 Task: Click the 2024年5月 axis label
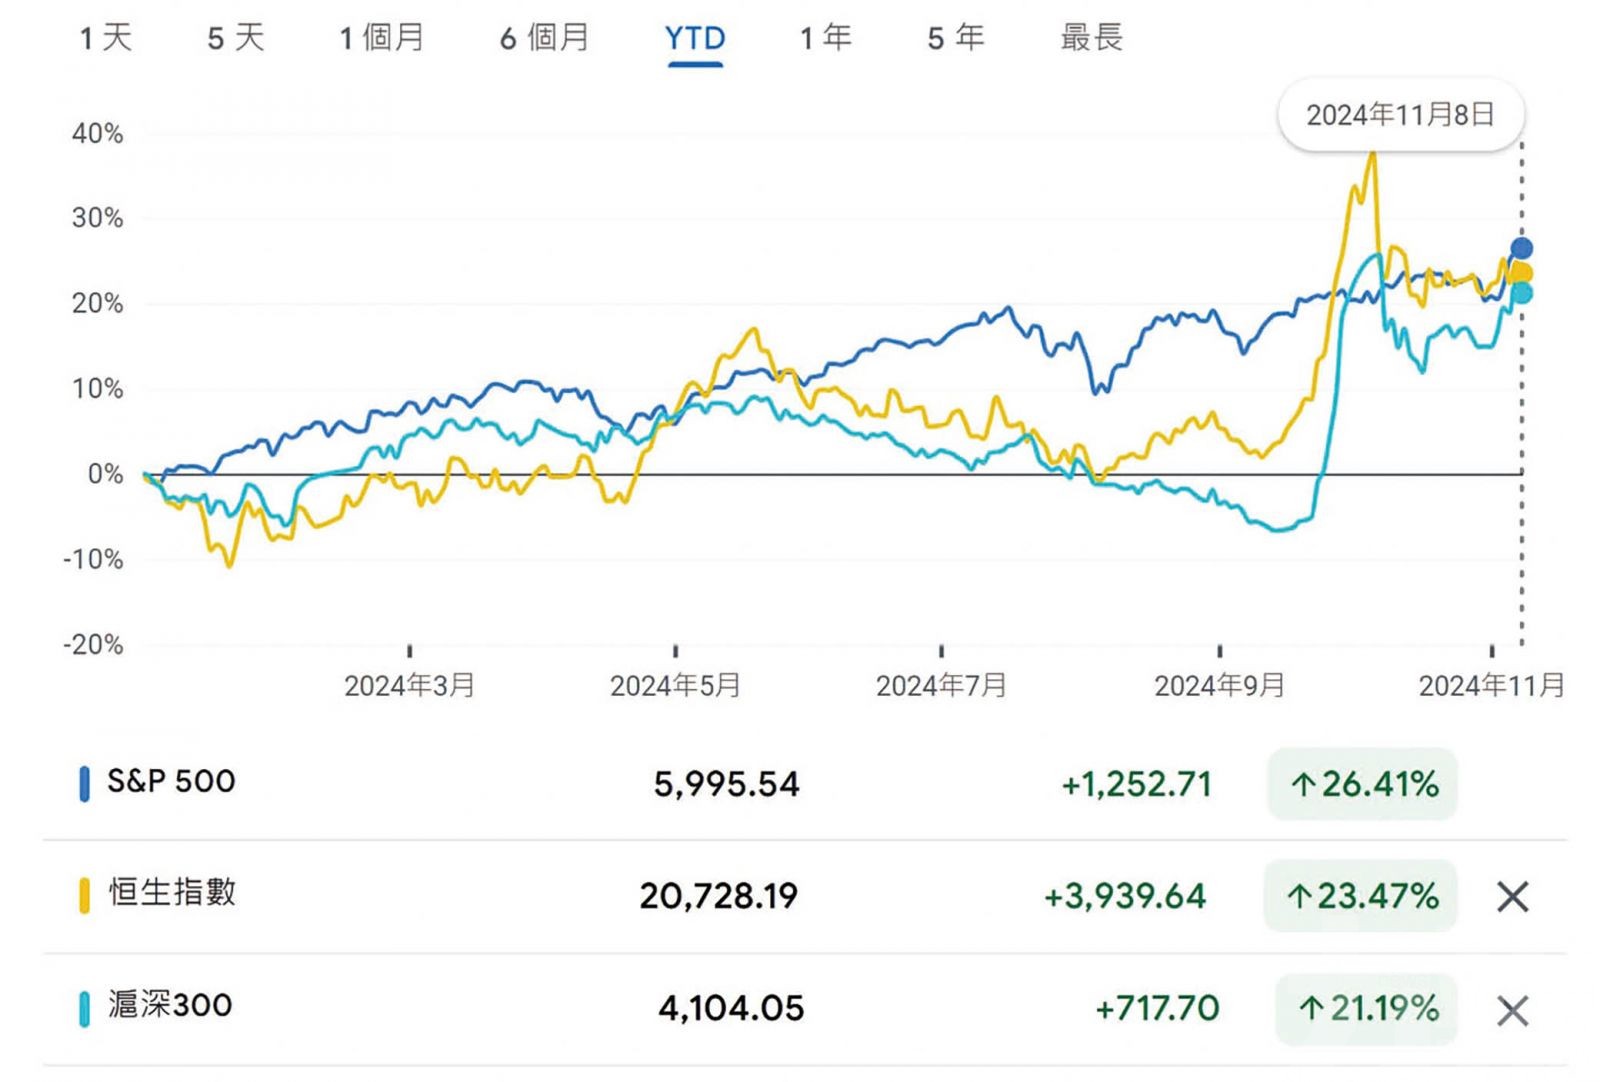pyautogui.click(x=676, y=685)
